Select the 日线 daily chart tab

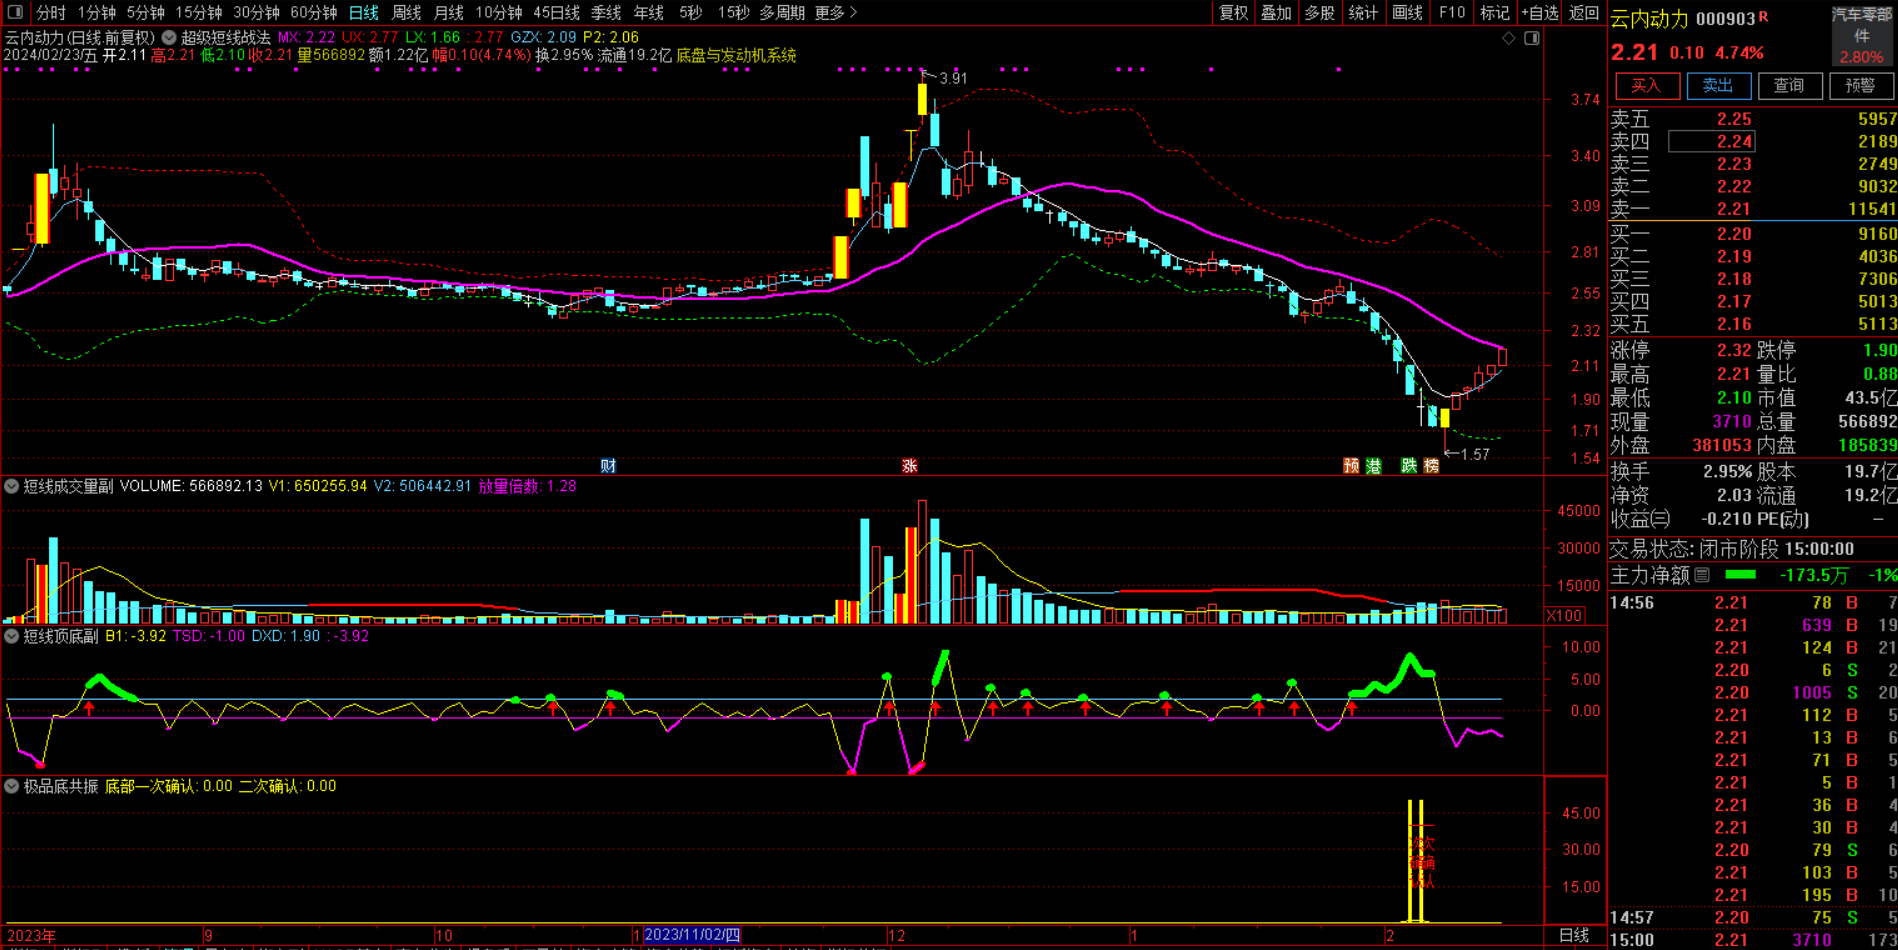tap(364, 12)
